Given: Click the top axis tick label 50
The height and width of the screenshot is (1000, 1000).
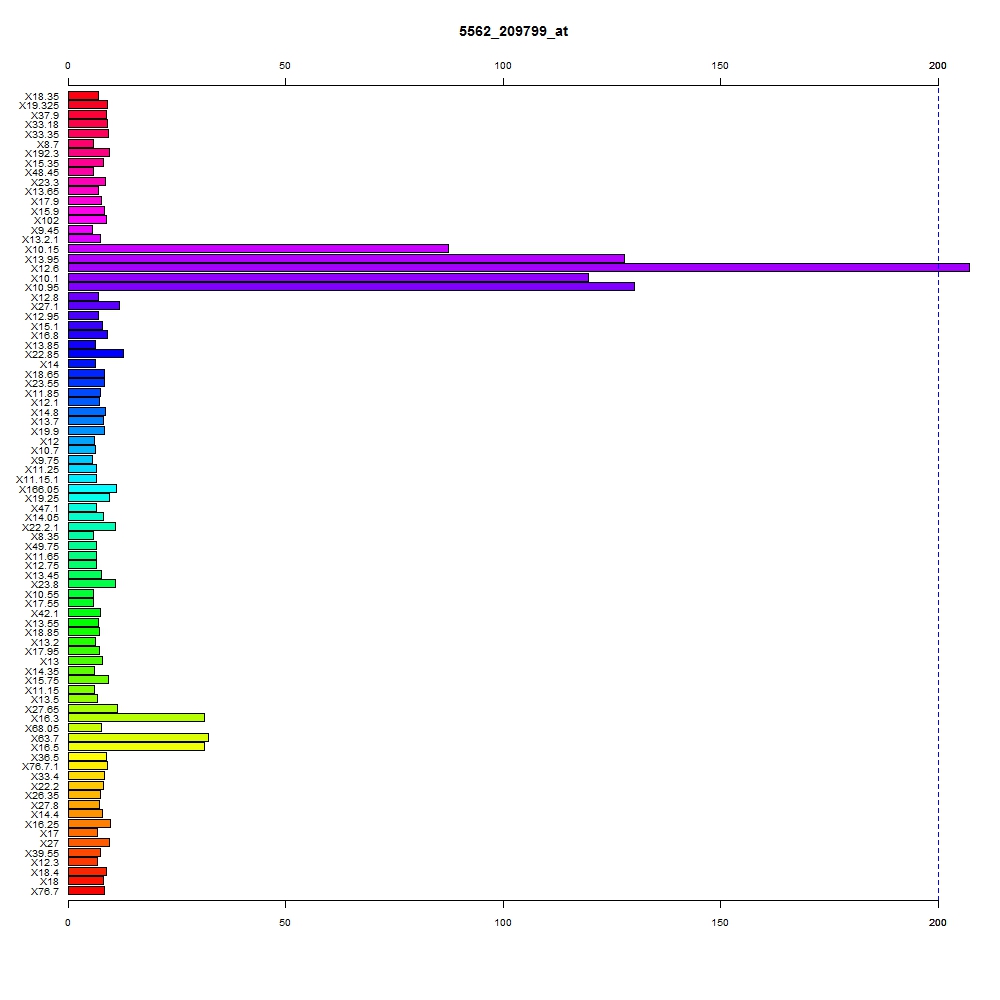Looking at the screenshot, I should (x=285, y=66).
